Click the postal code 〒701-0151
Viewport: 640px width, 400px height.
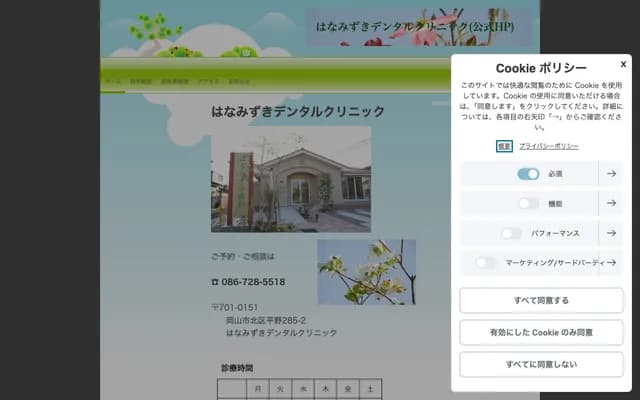click(x=234, y=307)
